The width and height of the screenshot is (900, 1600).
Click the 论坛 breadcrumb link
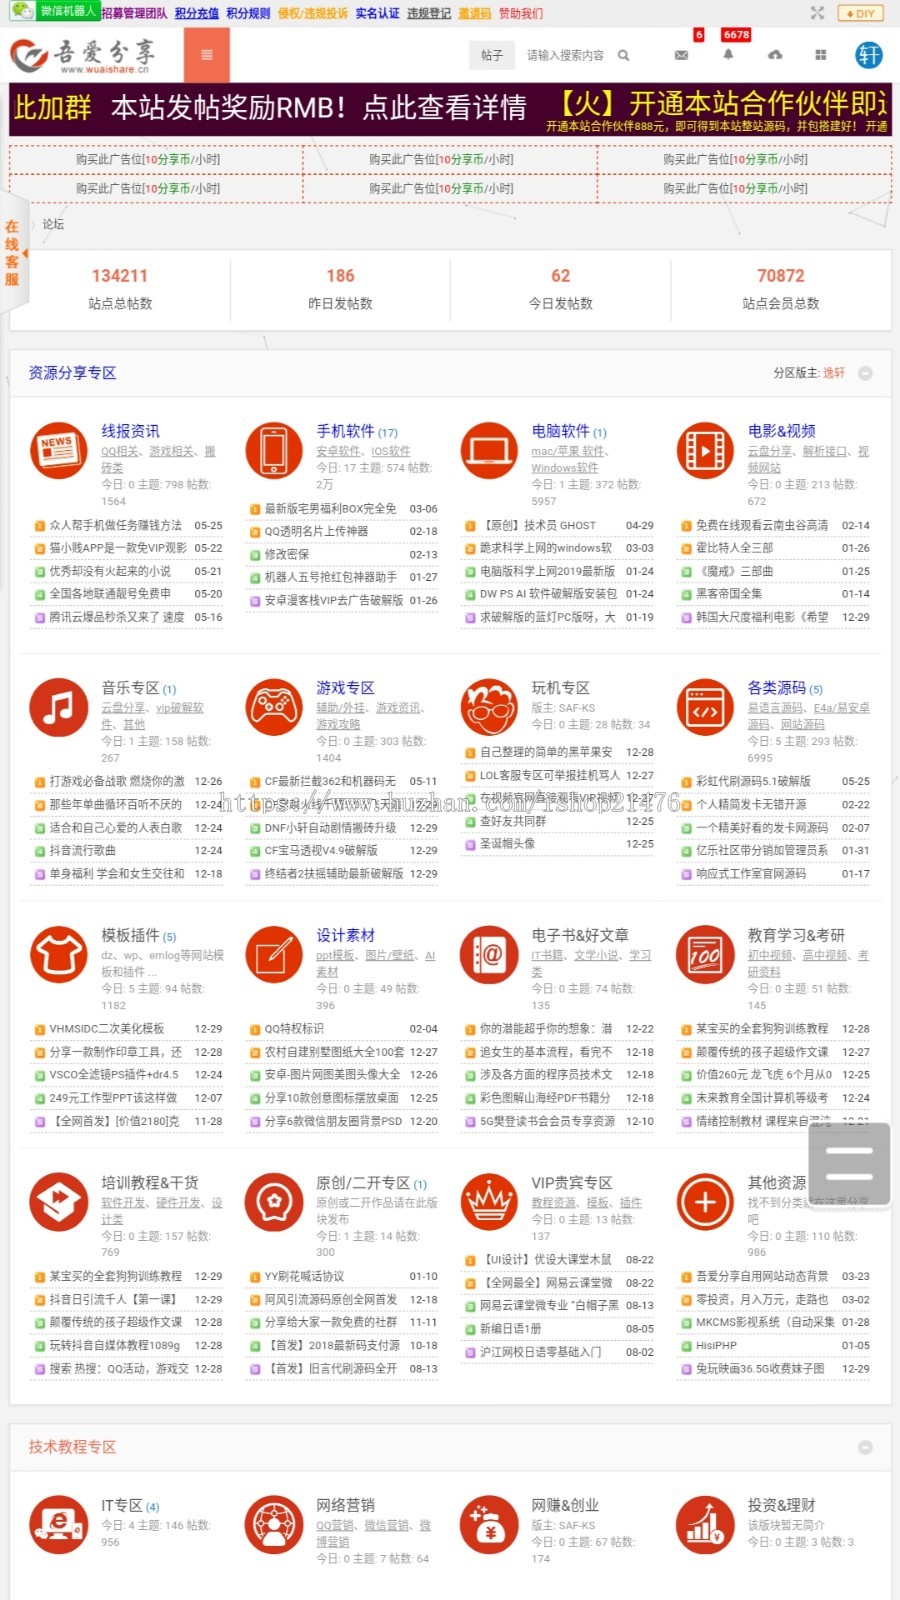[x=53, y=224]
